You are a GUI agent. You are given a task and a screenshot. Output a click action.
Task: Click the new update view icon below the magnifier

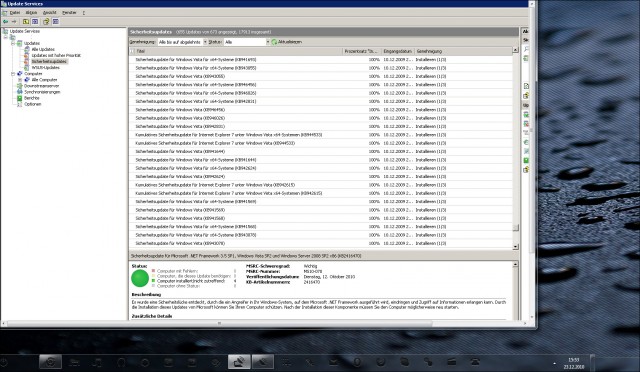tap(526, 58)
